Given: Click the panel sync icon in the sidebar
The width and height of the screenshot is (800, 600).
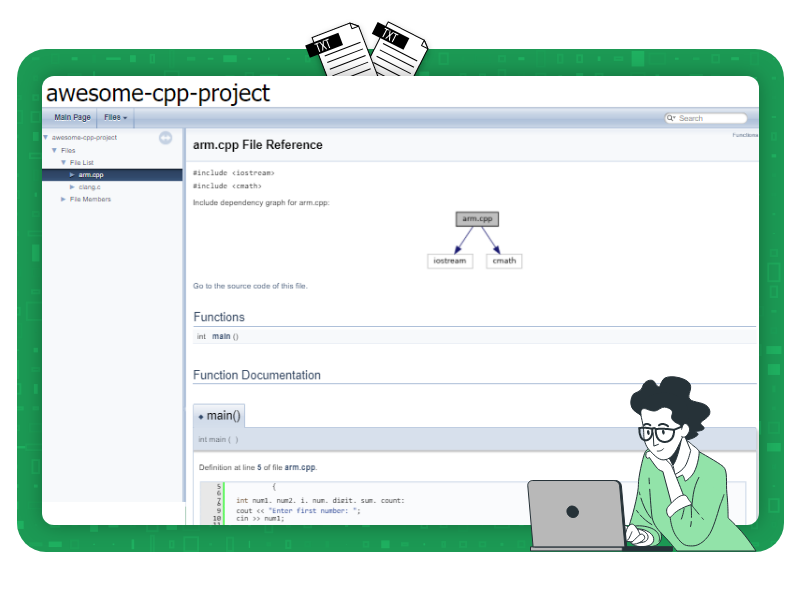Looking at the screenshot, I should 166,138.
